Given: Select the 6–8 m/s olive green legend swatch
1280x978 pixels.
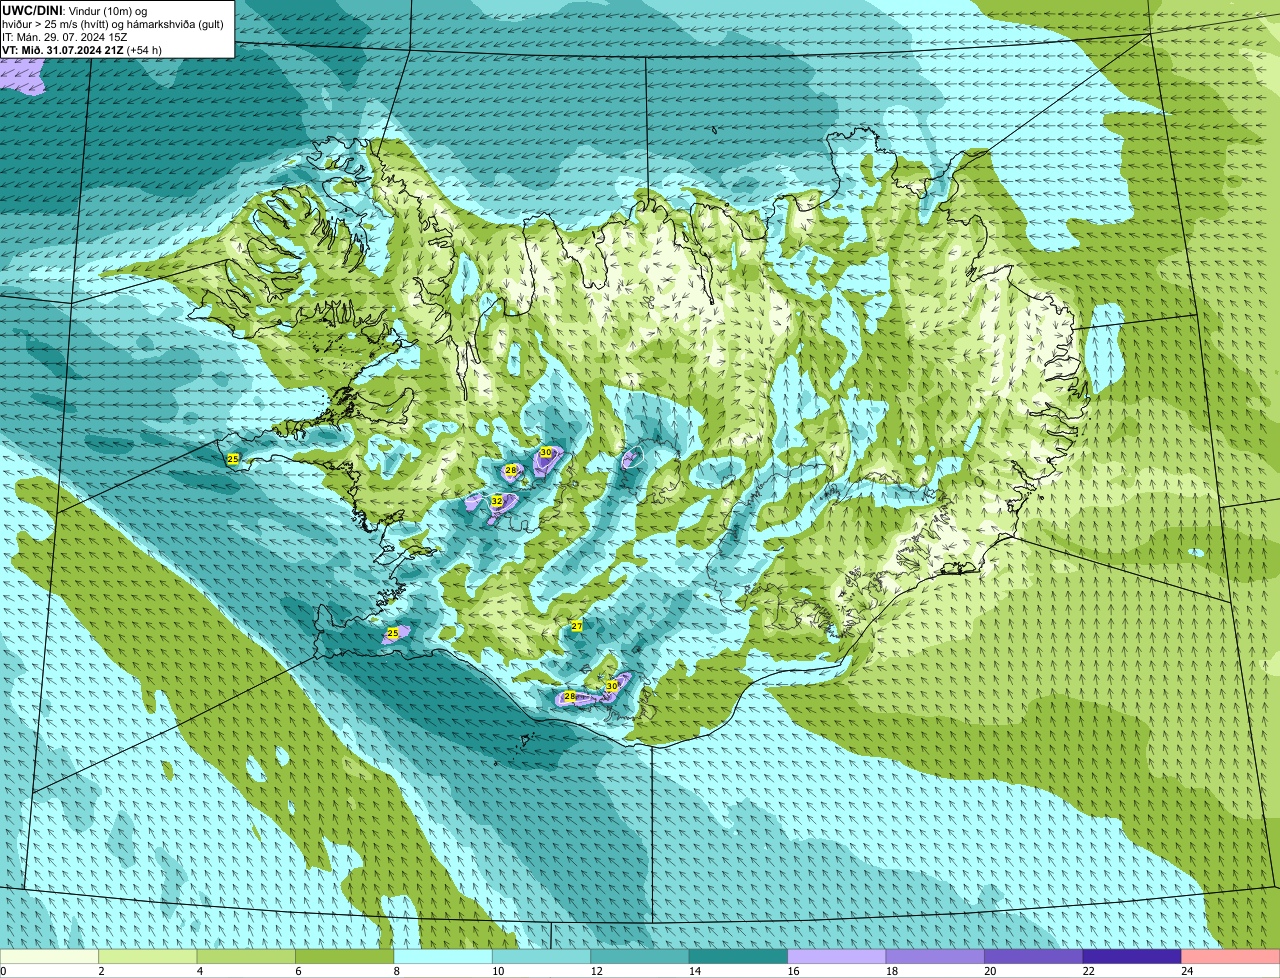Looking at the screenshot, I should click(x=345, y=956).
